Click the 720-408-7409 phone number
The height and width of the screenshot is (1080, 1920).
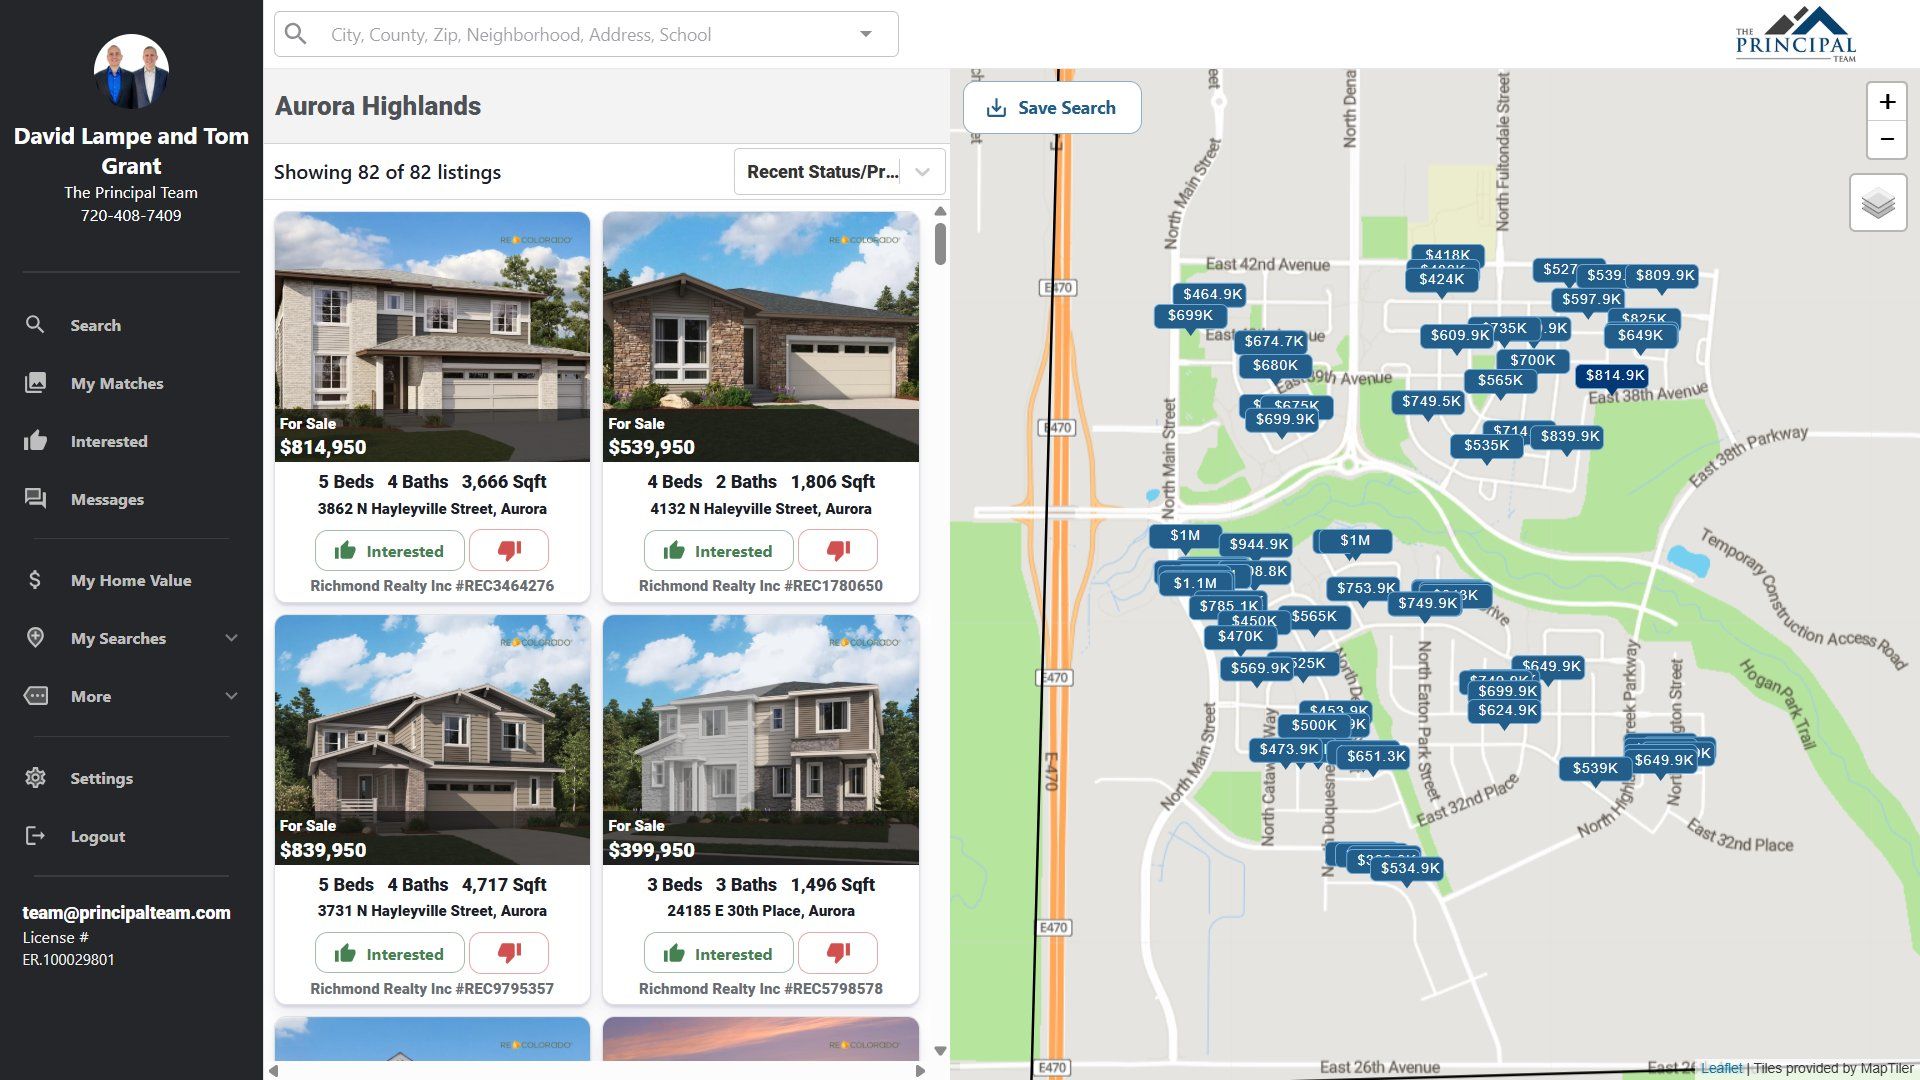[x=131, y=215]
